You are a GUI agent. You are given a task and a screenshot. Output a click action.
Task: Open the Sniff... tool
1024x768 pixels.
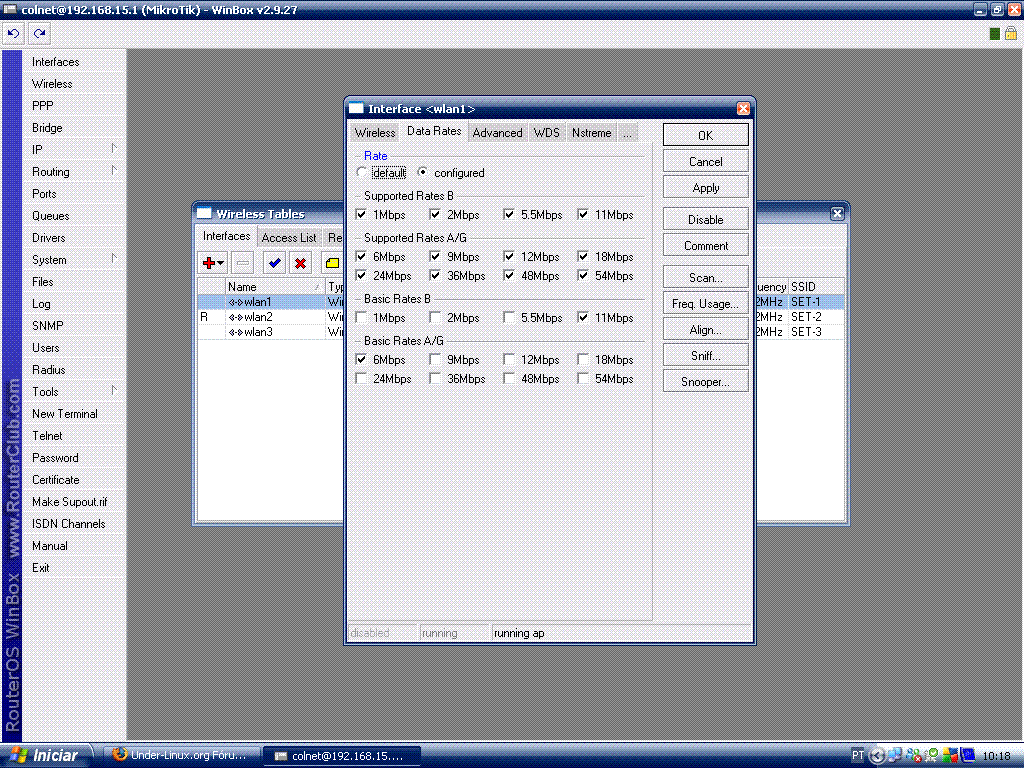705,355
